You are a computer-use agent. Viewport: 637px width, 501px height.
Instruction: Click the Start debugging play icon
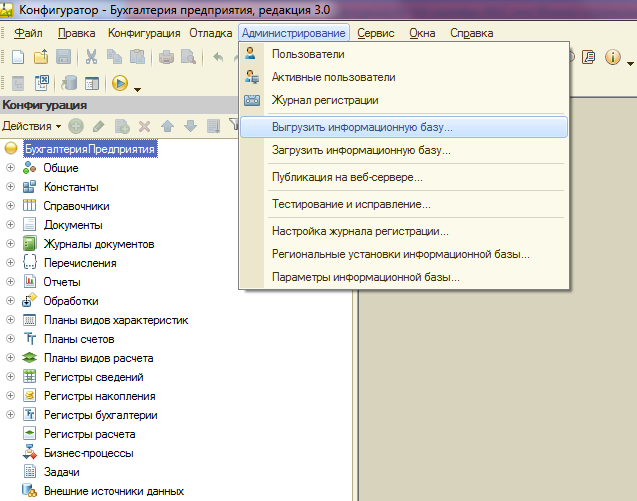tap(120, 84)
